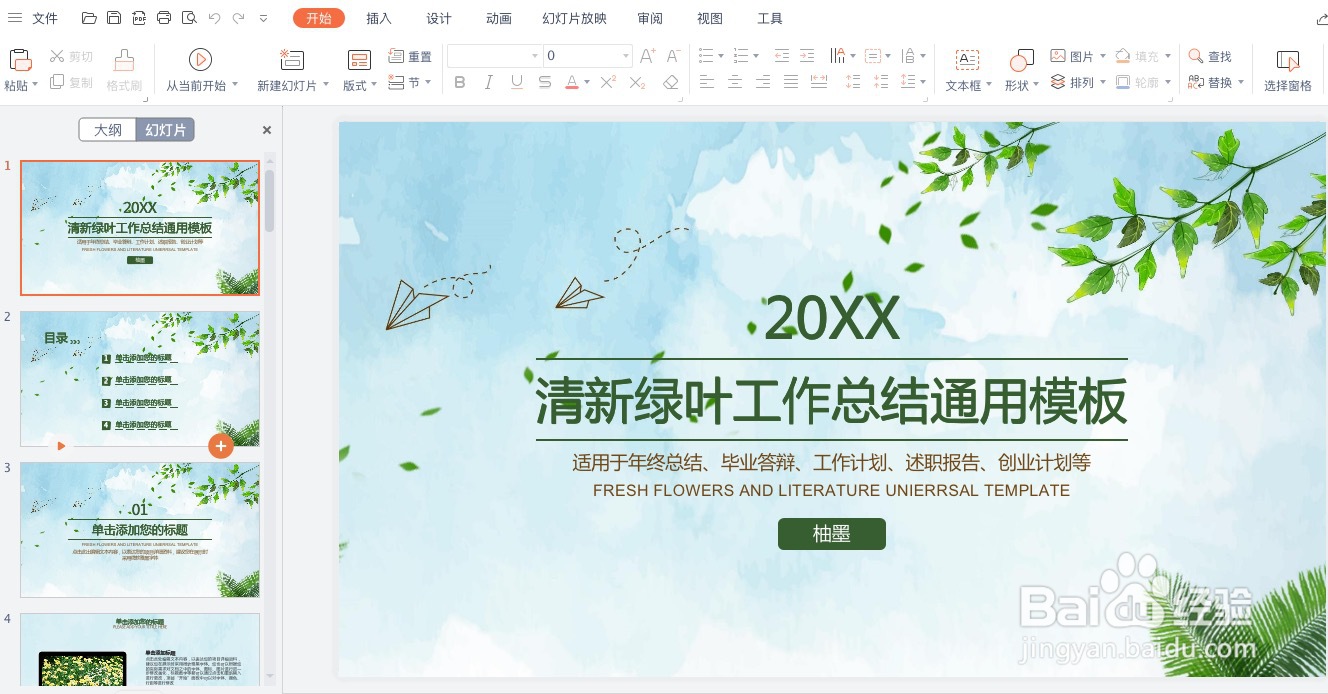Increase font size with A+ icon
Screen dimensions: 1328x694
[648, 56]
